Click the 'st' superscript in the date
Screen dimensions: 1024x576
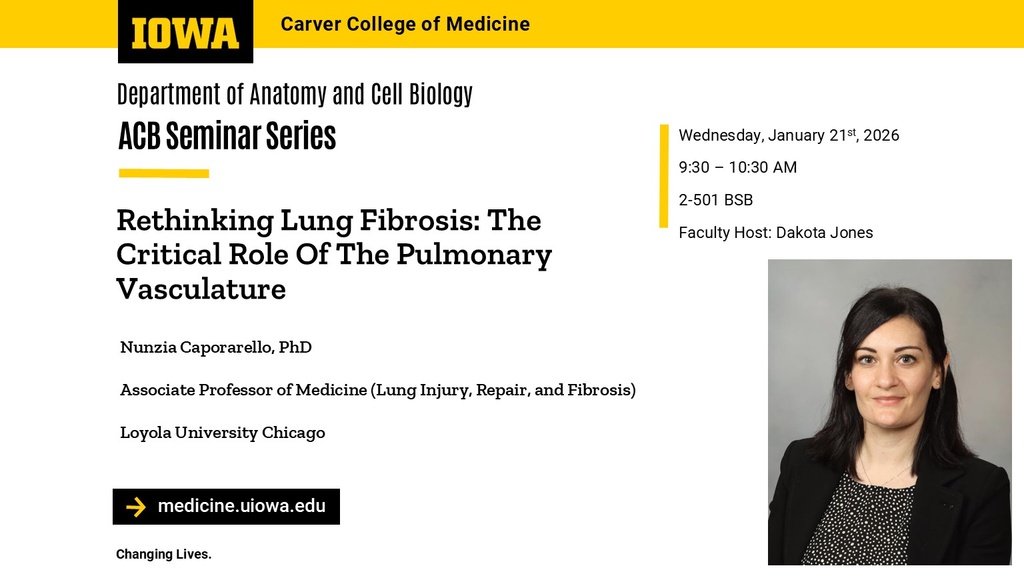click(x=853, y=132)
